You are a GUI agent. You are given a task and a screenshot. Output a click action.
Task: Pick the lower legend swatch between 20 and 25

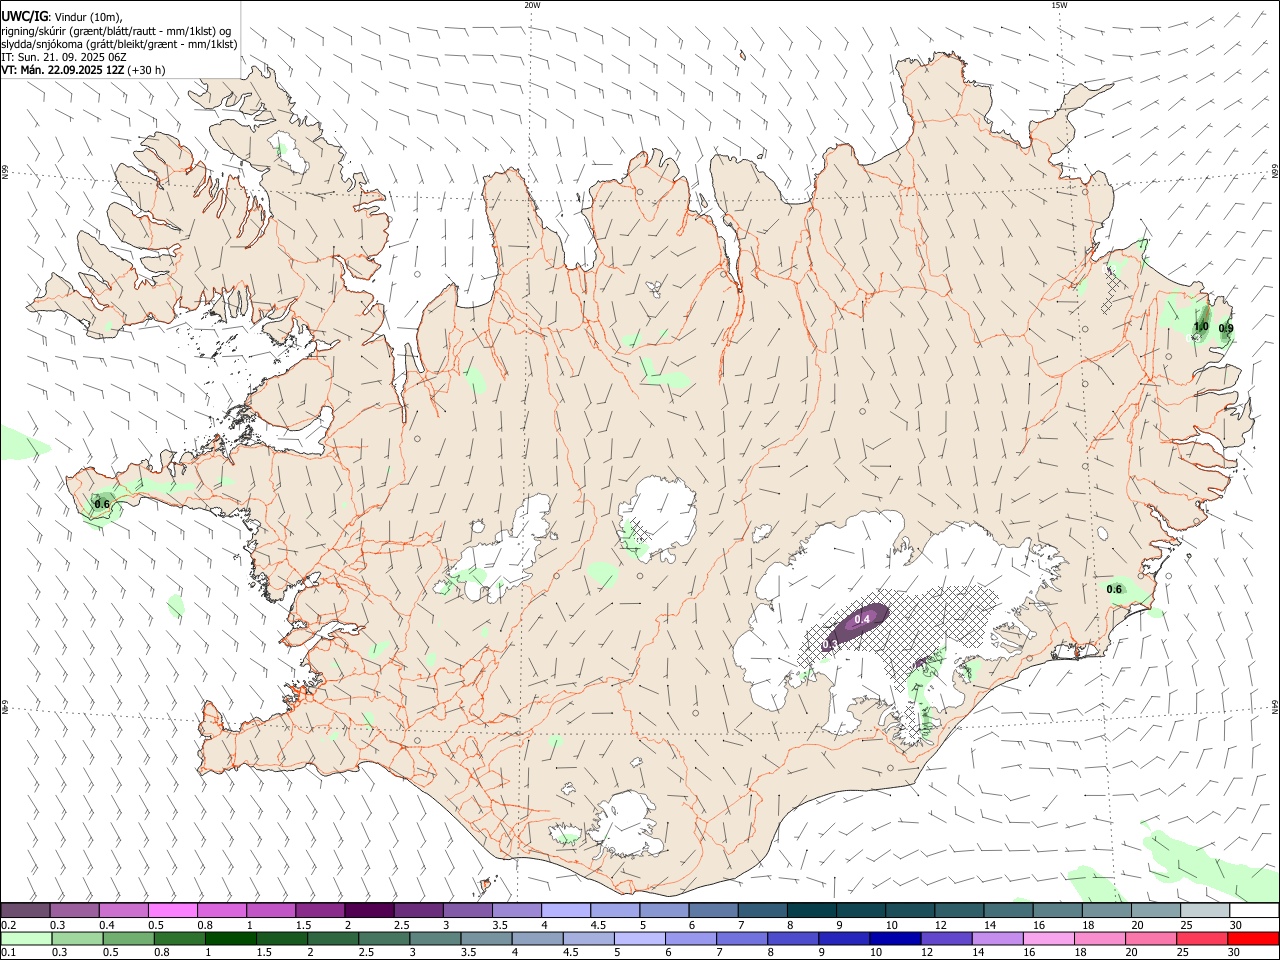coord(1149,939)
